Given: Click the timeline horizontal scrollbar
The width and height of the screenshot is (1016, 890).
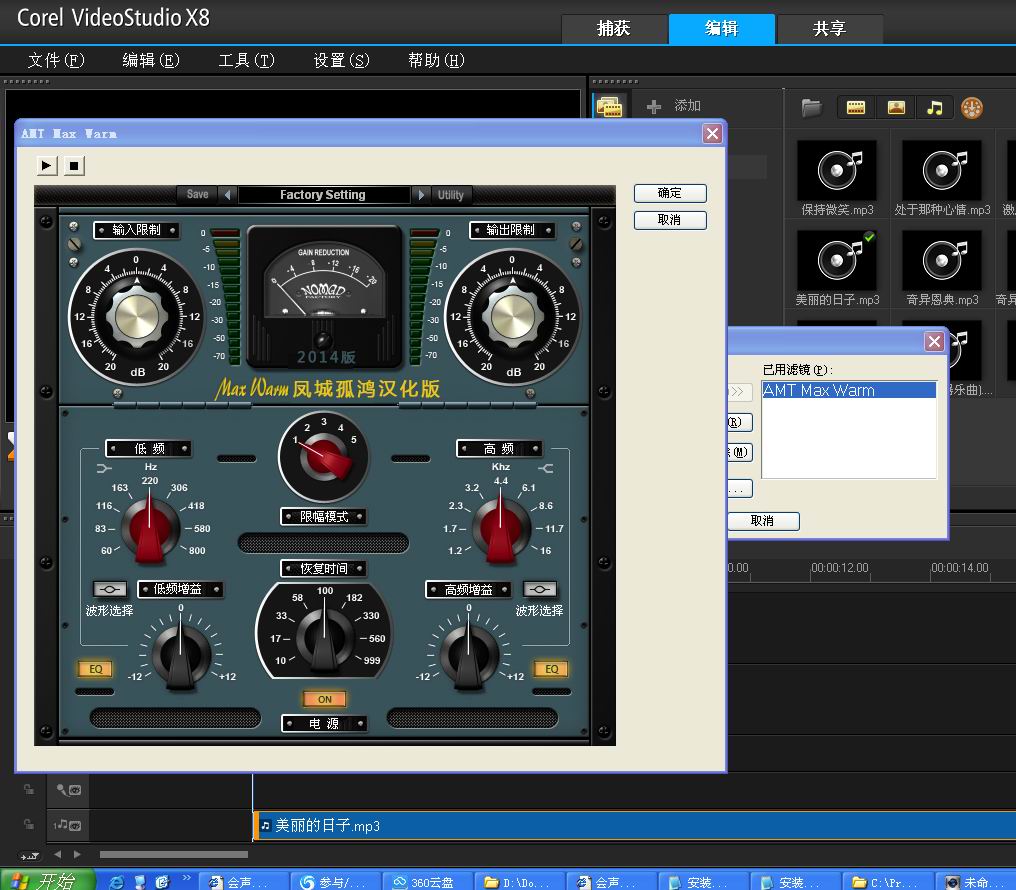Looking at the screenshot, I should coord(174,854).
